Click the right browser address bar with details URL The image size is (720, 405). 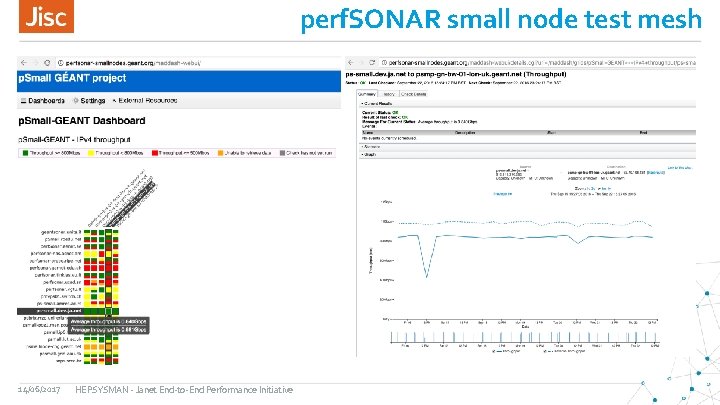[537, 62]
